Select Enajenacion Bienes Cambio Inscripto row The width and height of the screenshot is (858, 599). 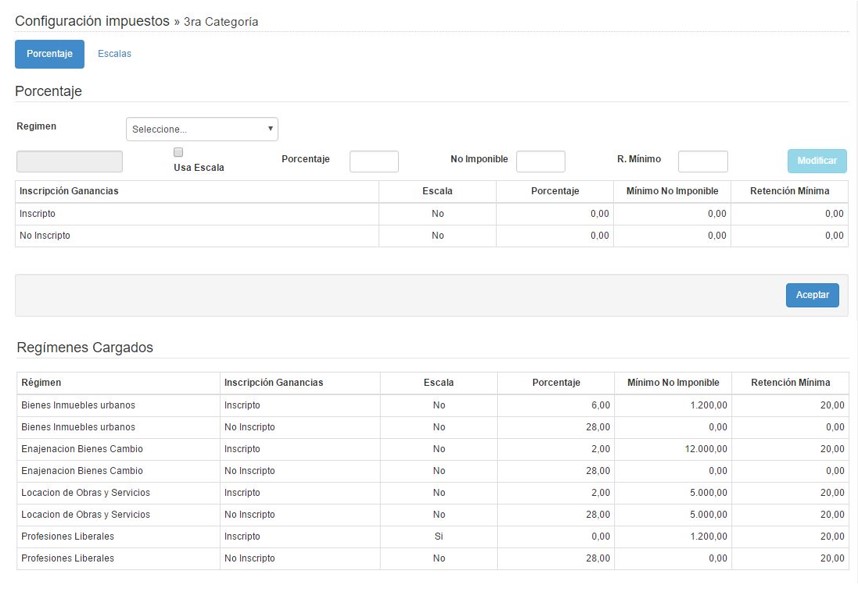[119, 449]
